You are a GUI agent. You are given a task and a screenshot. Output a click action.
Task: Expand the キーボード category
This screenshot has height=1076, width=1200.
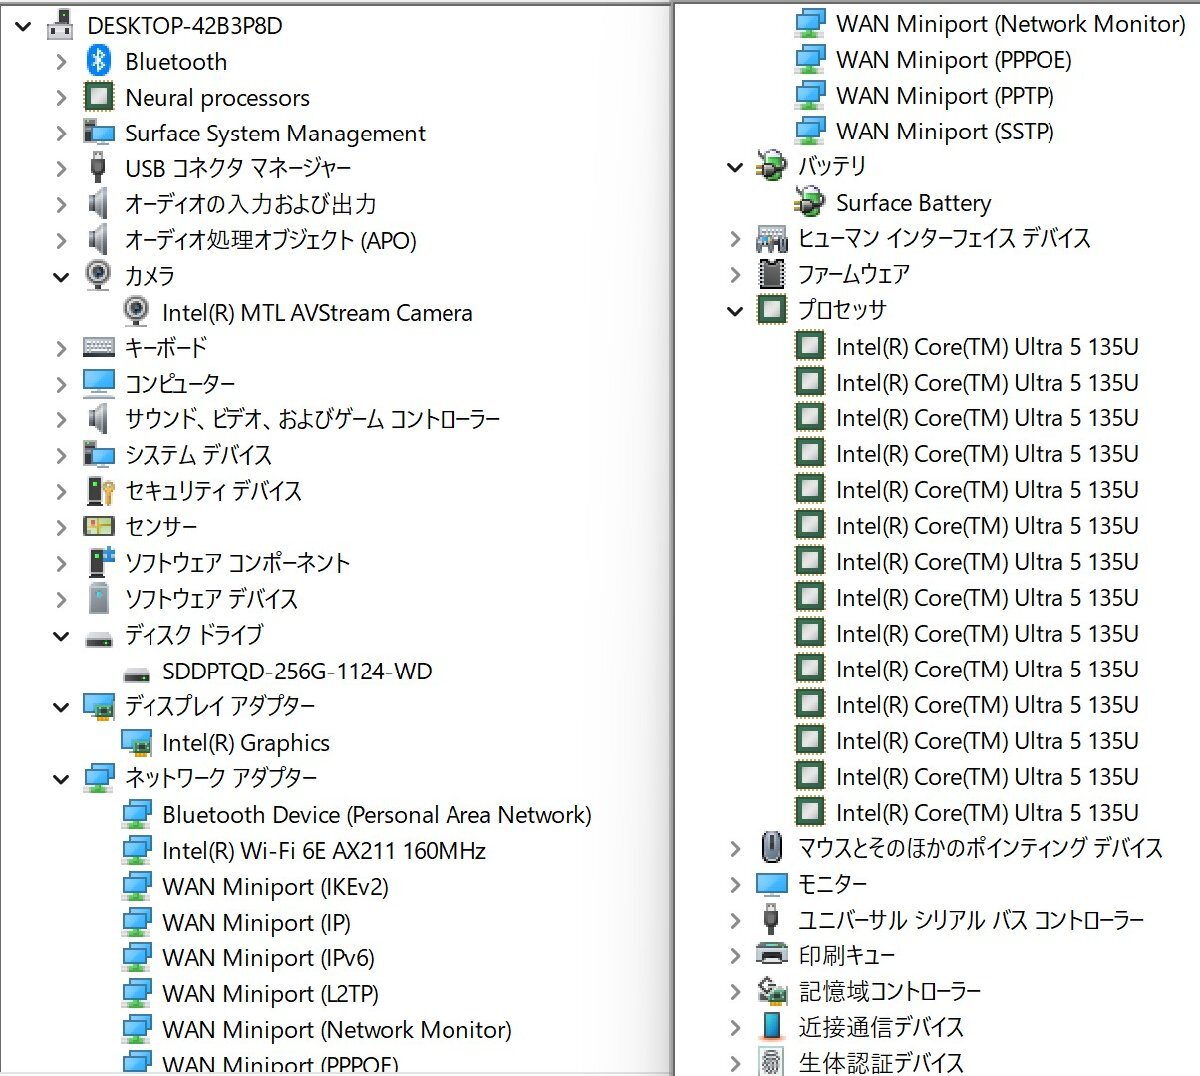pos(61,348)
